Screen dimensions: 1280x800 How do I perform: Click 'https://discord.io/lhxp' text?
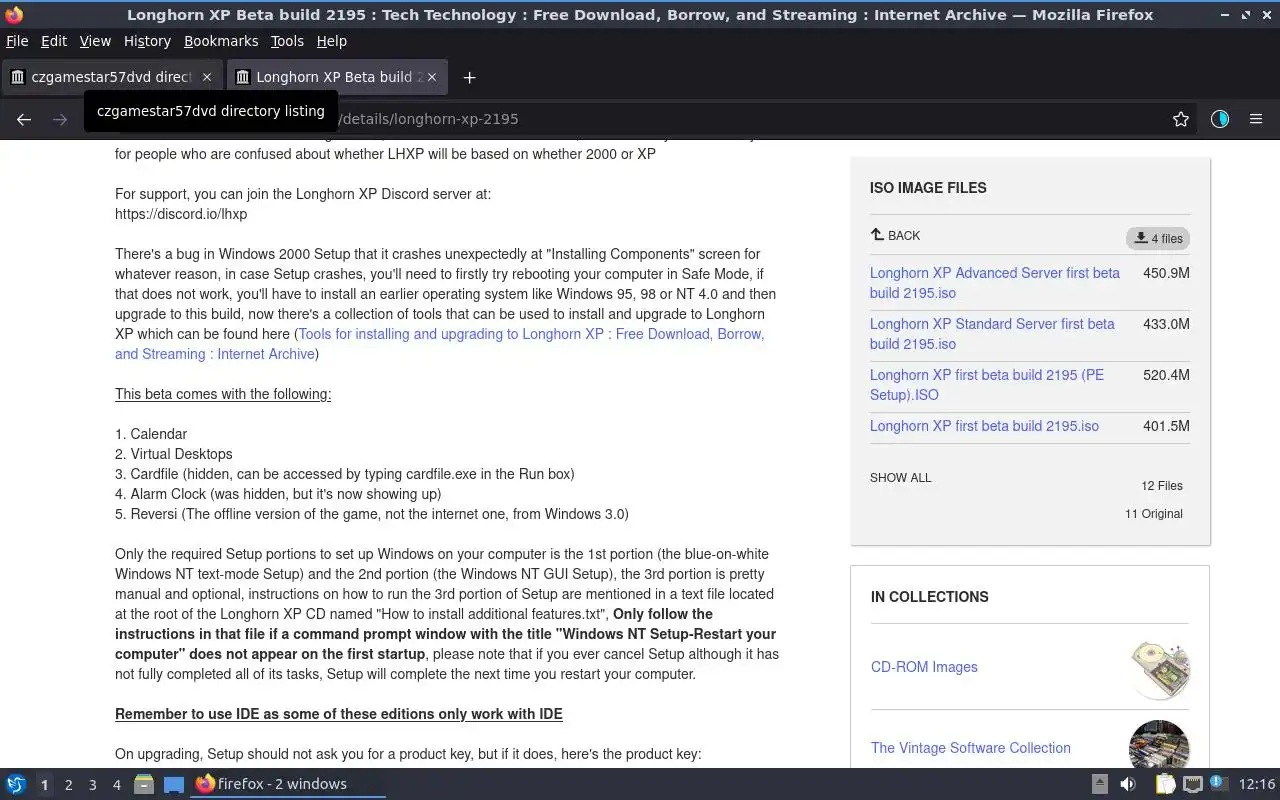[181, 214]
